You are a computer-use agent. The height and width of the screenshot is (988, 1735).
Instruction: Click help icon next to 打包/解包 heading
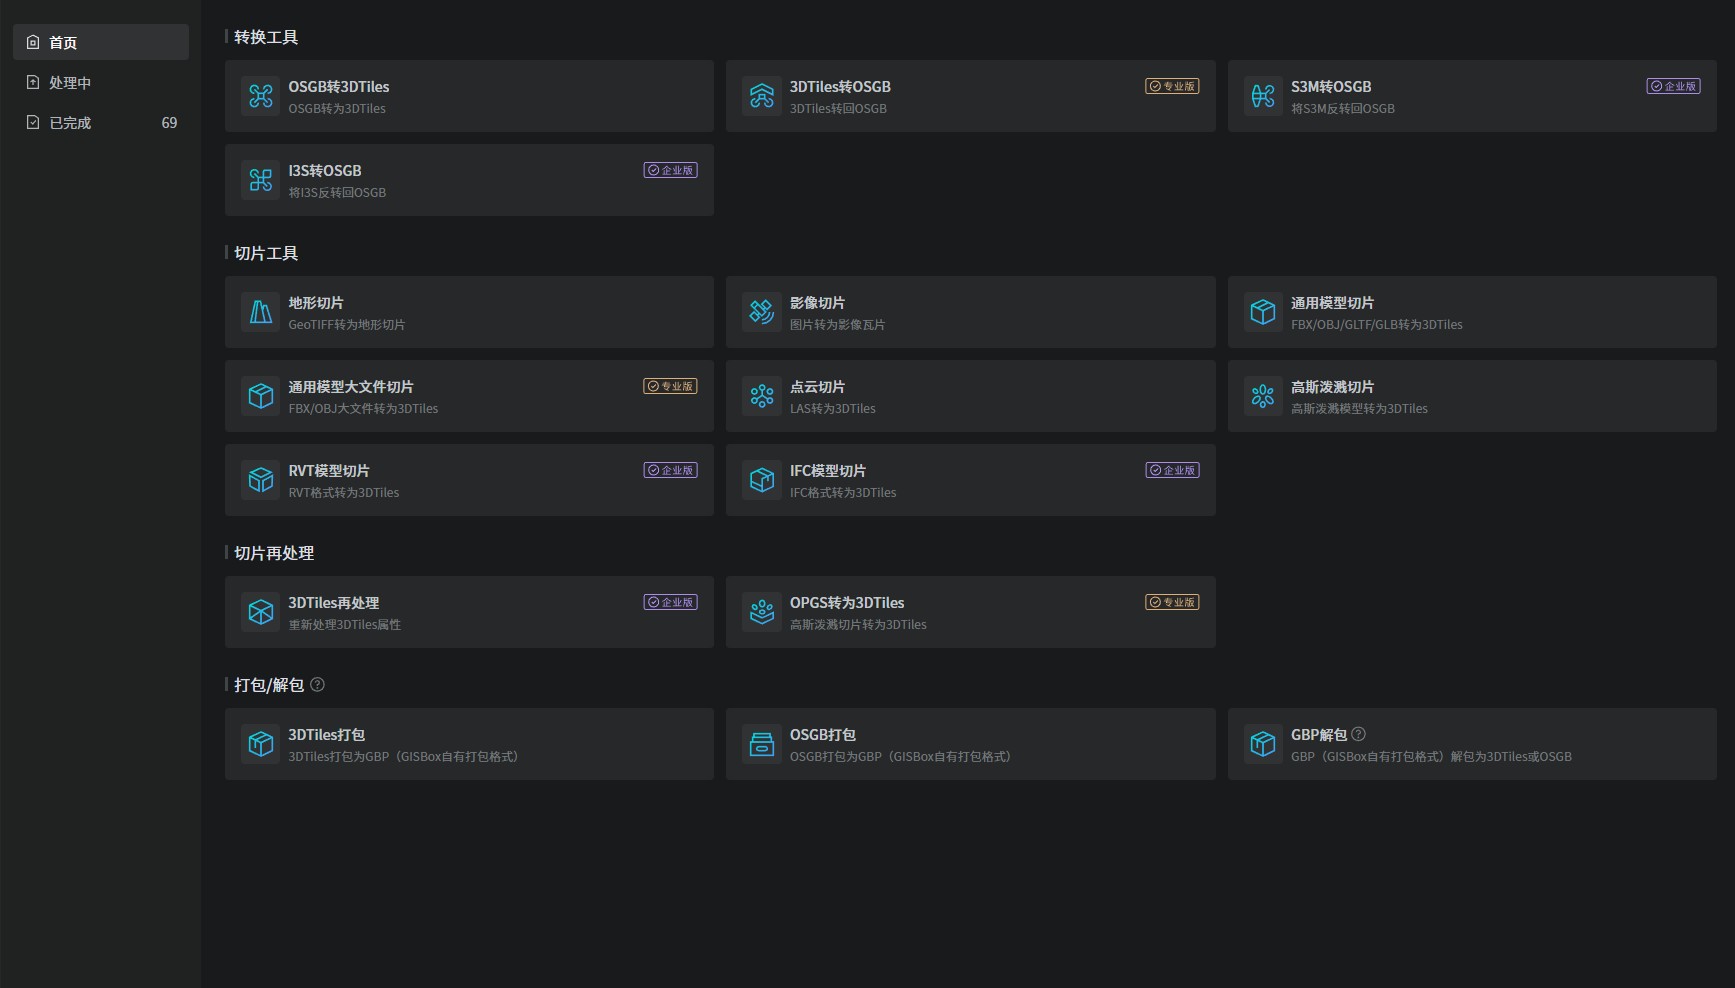pos(318,685)
